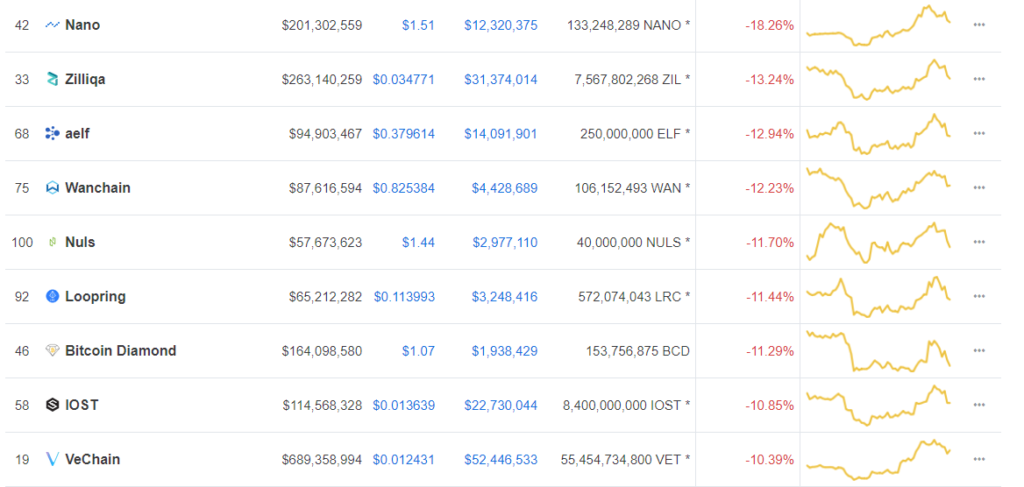Open the Wanchain coin name link
Viewport: 1024px width, 487px height.
coord(97,188)
